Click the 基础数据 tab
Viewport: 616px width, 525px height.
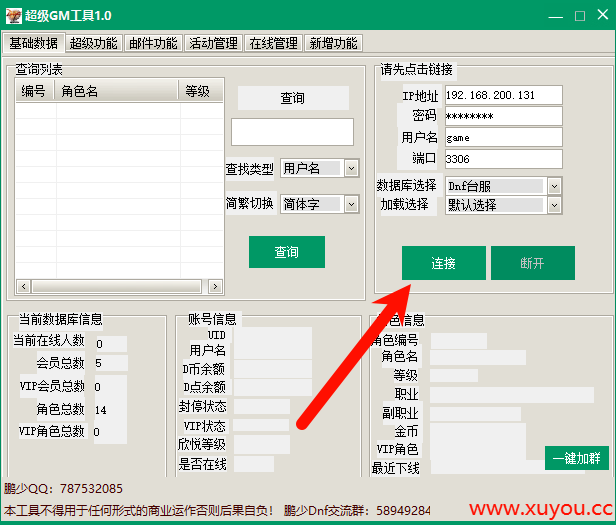pos(34,43)
